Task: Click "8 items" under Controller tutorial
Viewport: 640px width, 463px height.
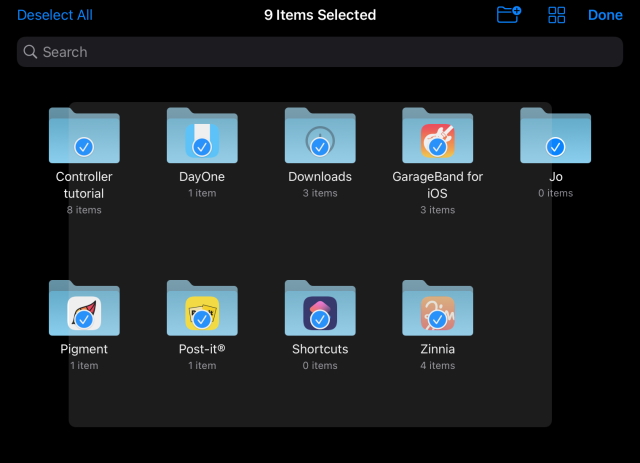Action: pos(84,210)
